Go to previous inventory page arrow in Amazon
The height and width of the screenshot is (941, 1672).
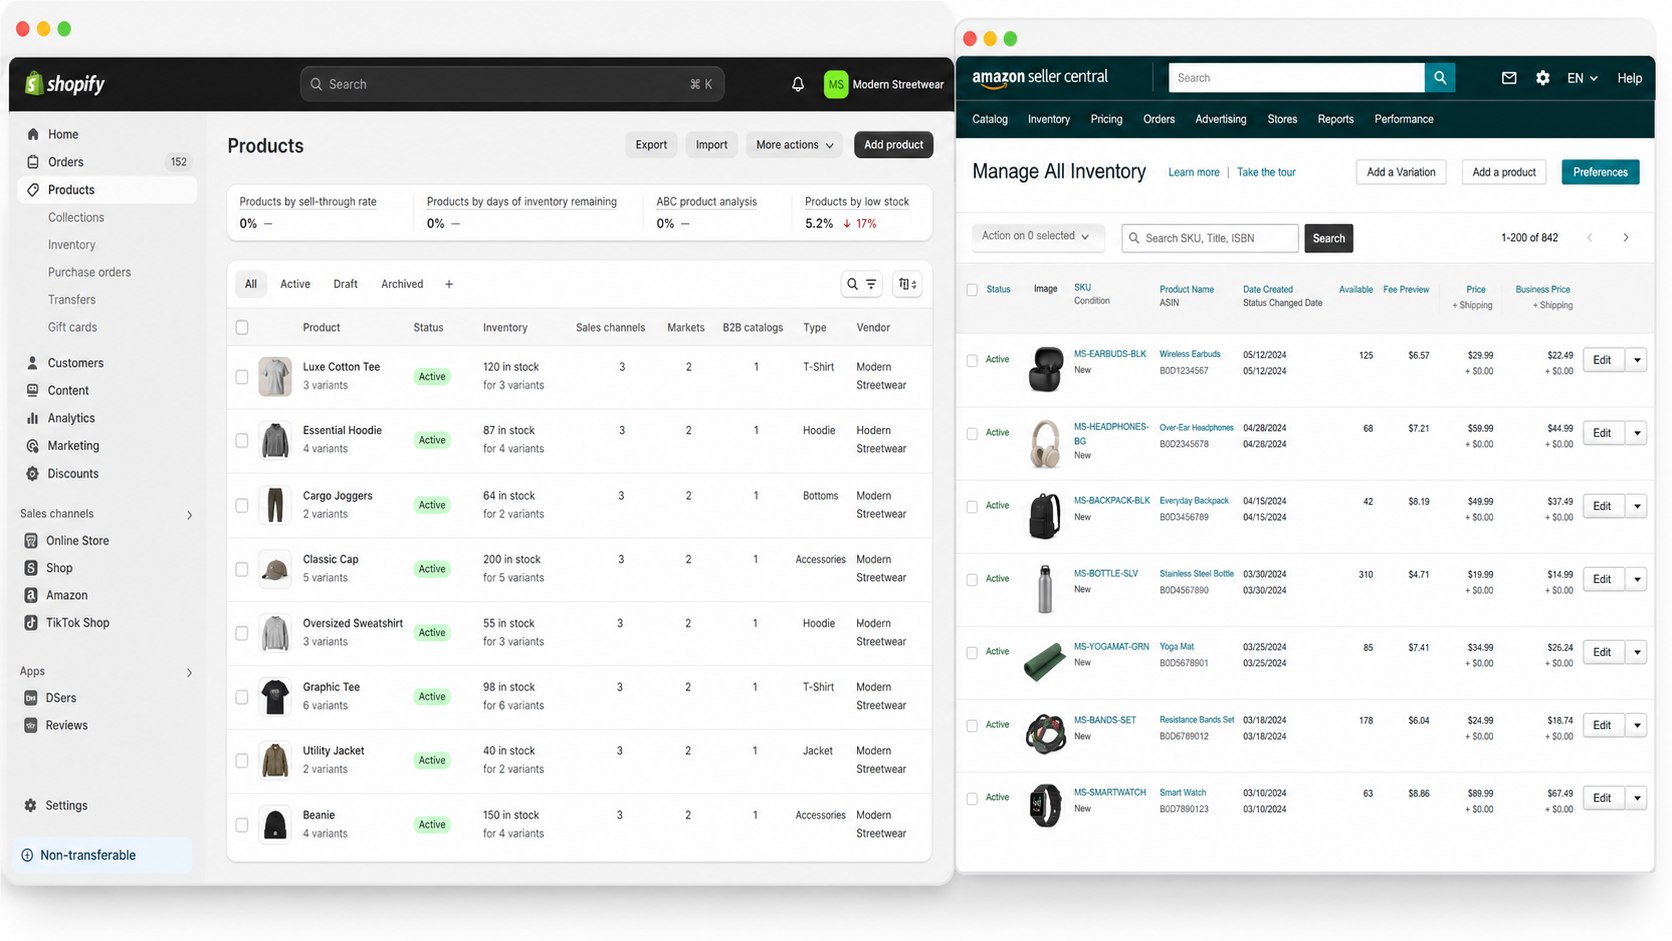click(1590, 238)
